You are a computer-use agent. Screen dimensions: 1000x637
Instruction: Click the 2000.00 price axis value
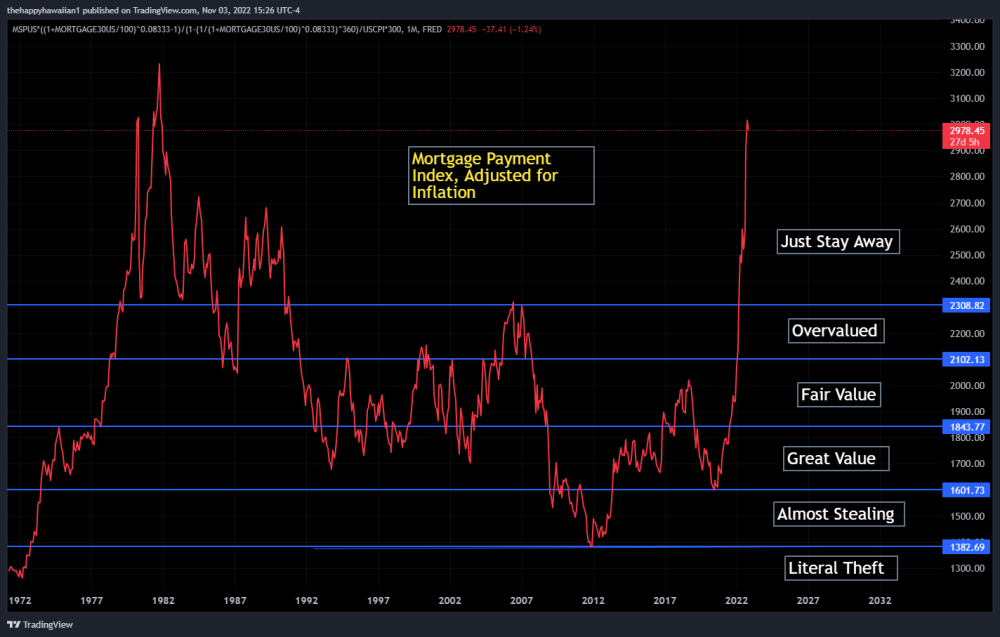[967, 386]
